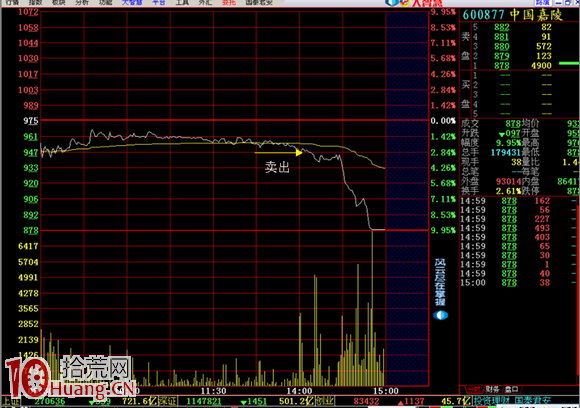
Task: Click the 947 price axis label
Action: 30,152
